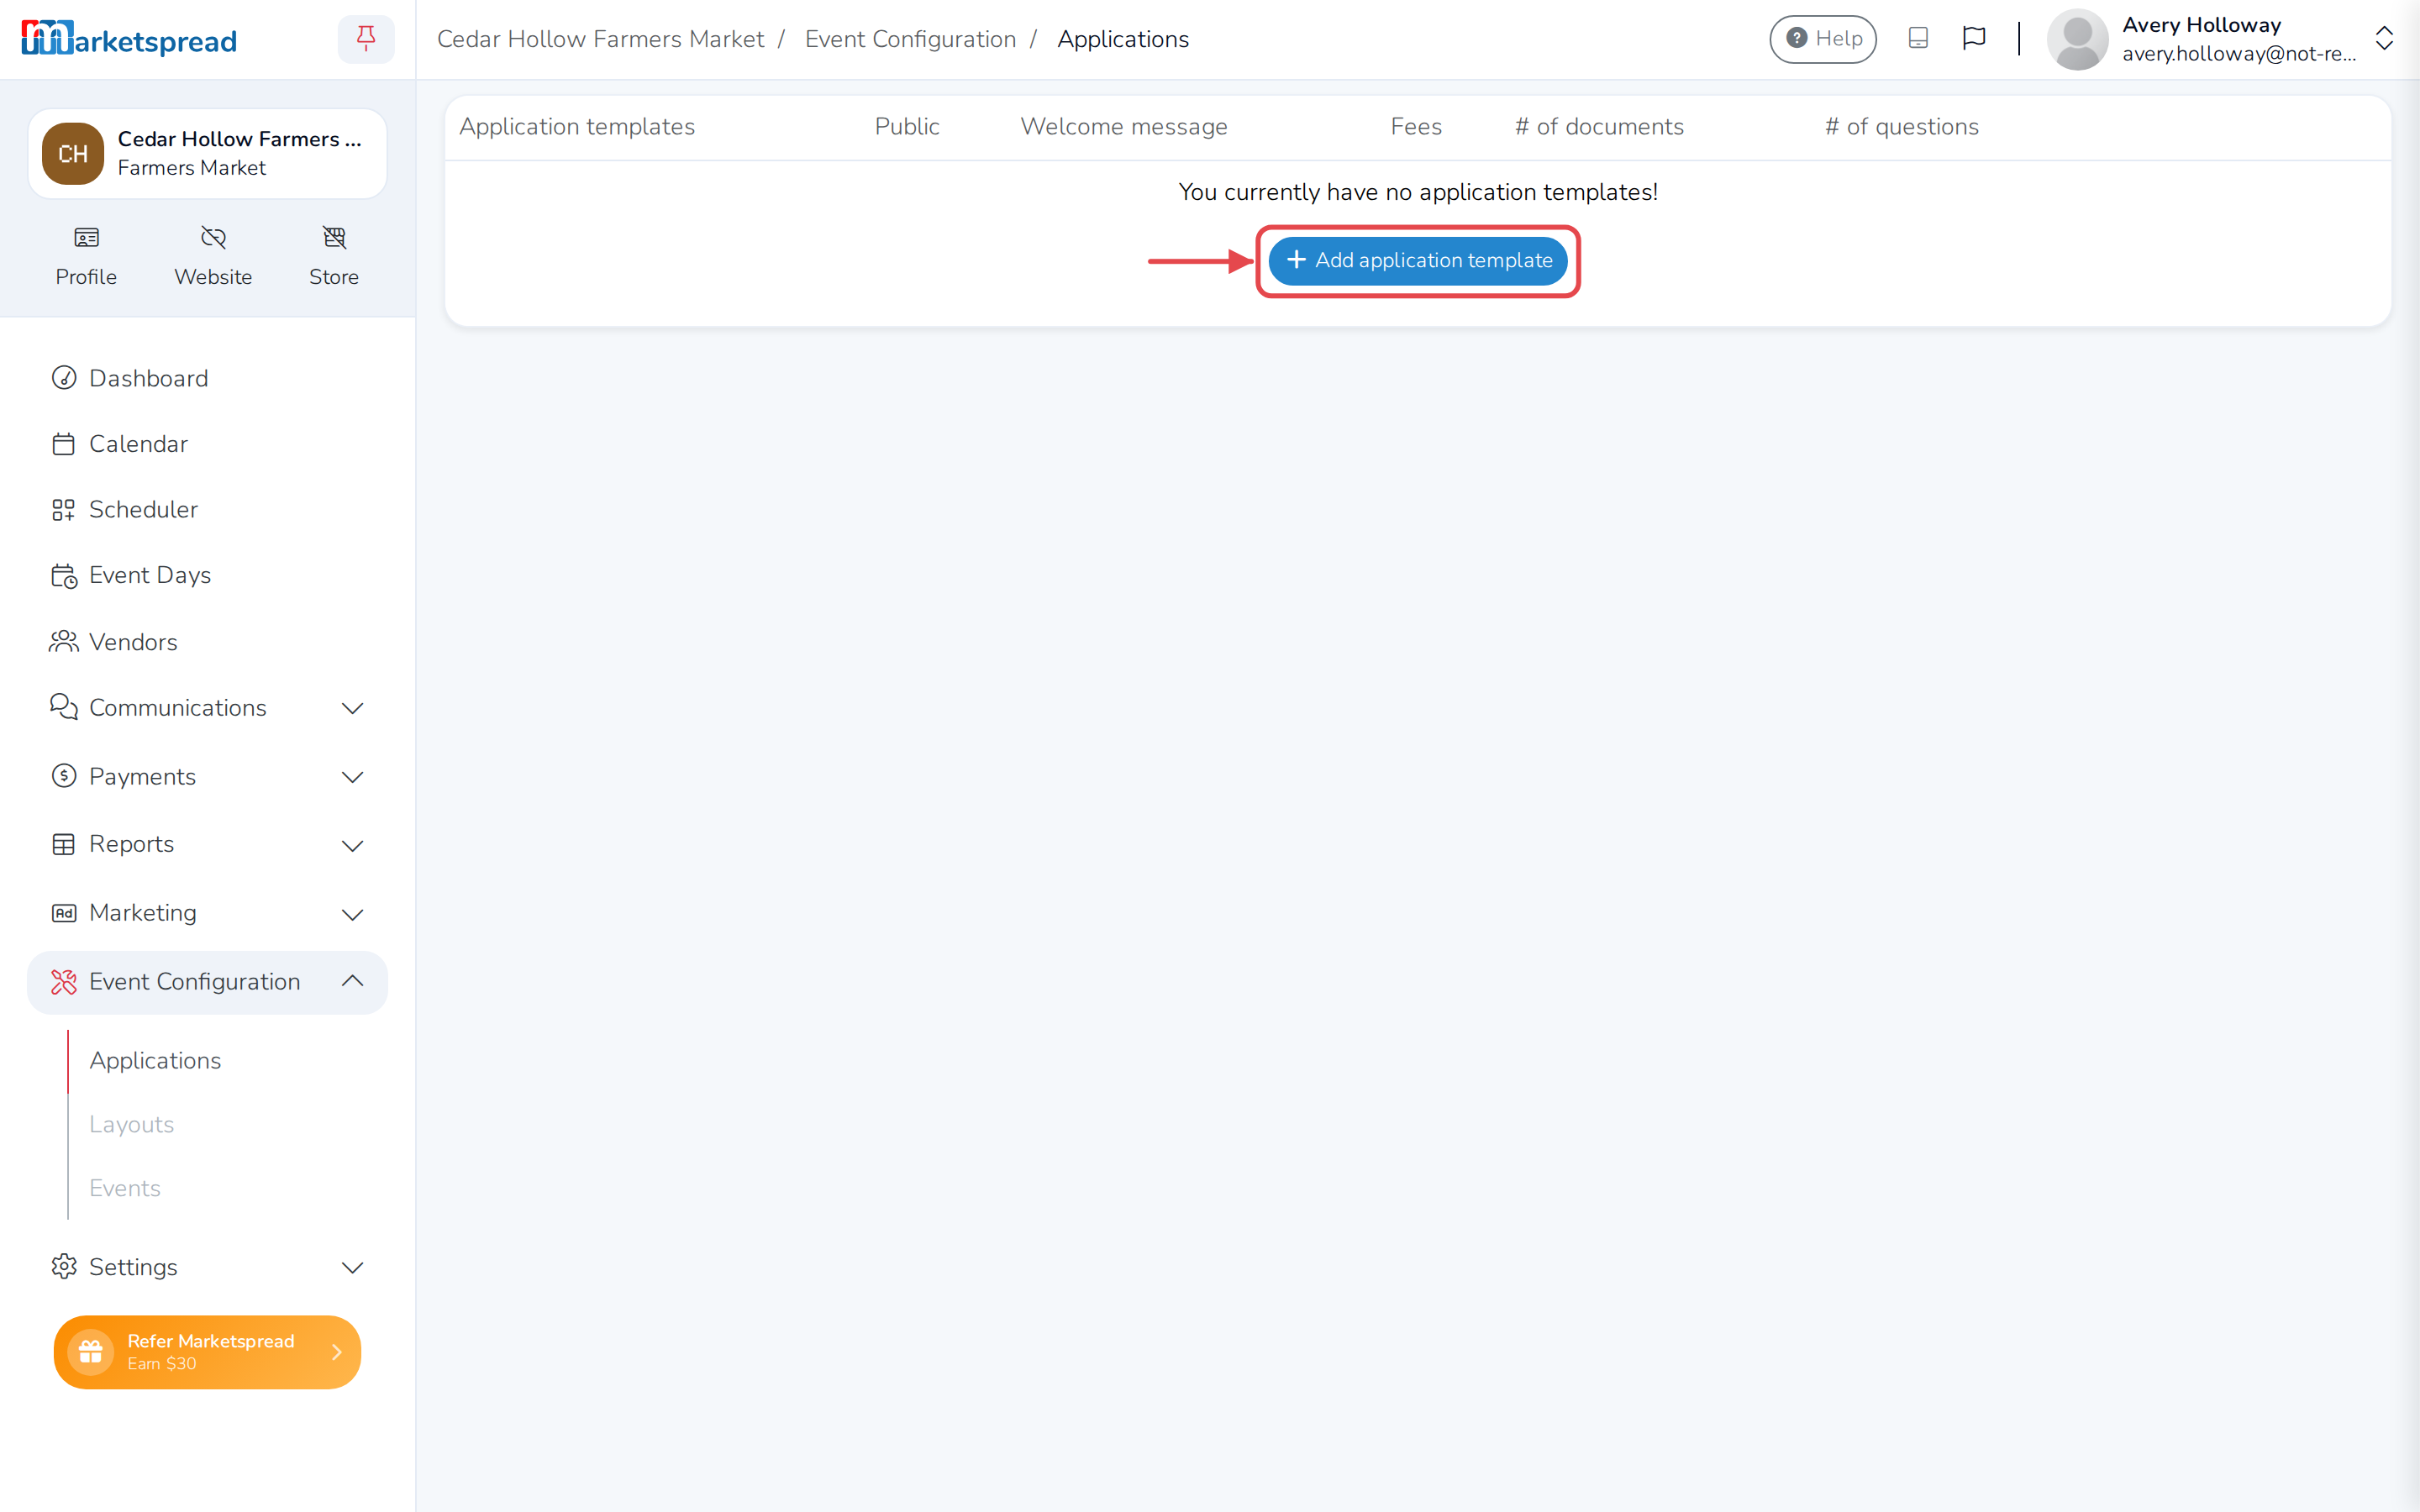The height and width of the screenshot is (1512, 2420).
Task: Click the Help button
Action: point(1823,39)
